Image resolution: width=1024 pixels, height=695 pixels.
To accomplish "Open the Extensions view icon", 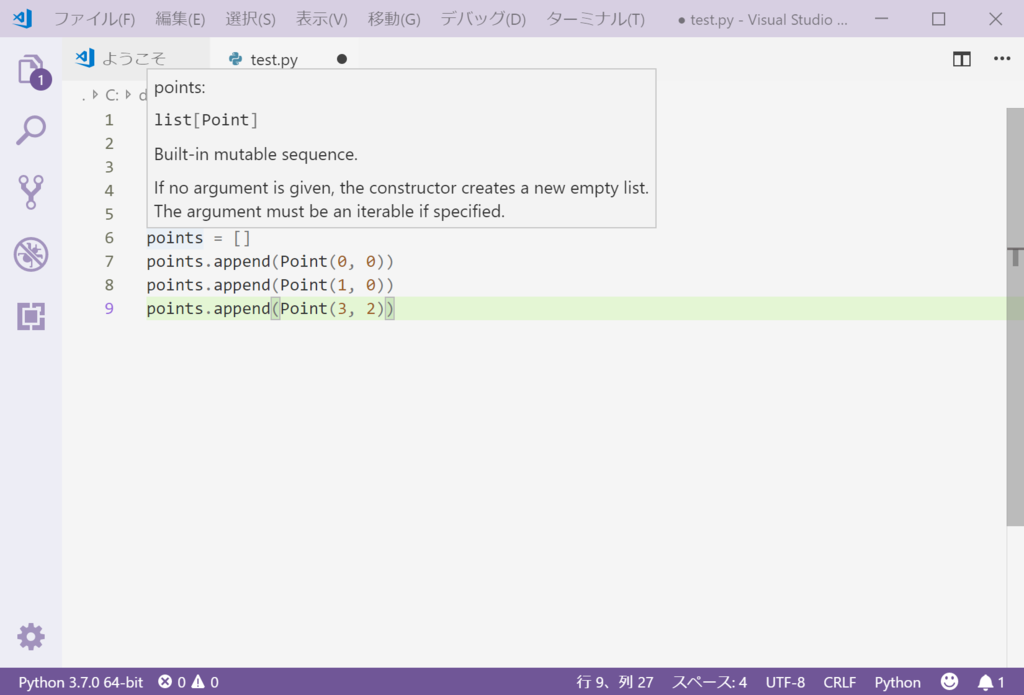I will (31, 316).
